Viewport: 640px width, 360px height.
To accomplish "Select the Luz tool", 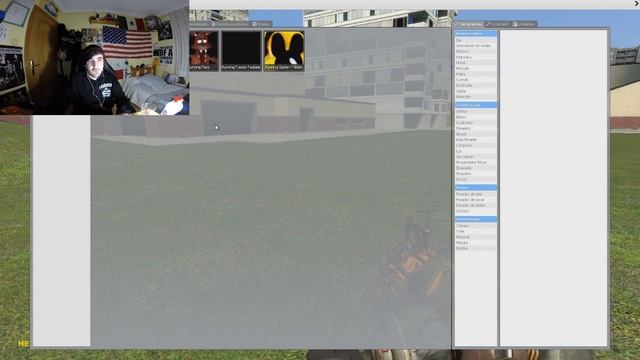I will (x=476, y=151).
